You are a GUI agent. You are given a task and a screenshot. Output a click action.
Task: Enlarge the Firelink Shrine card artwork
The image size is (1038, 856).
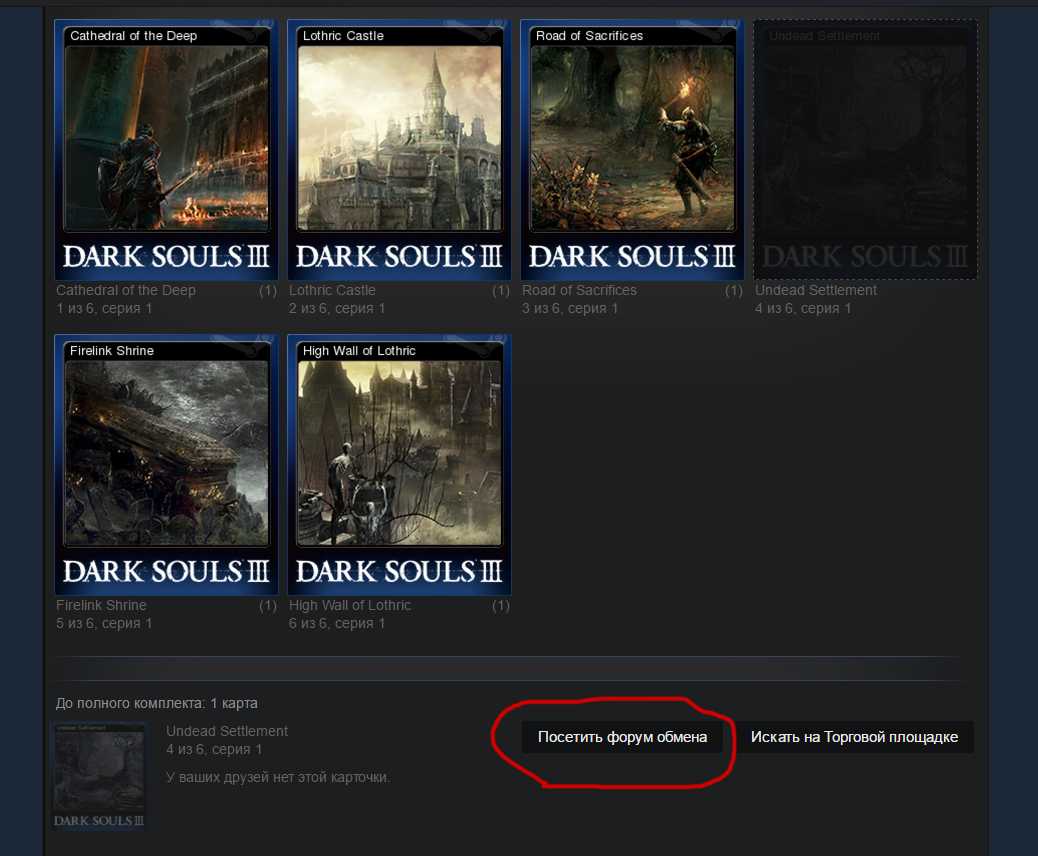[x=166, y=453]
